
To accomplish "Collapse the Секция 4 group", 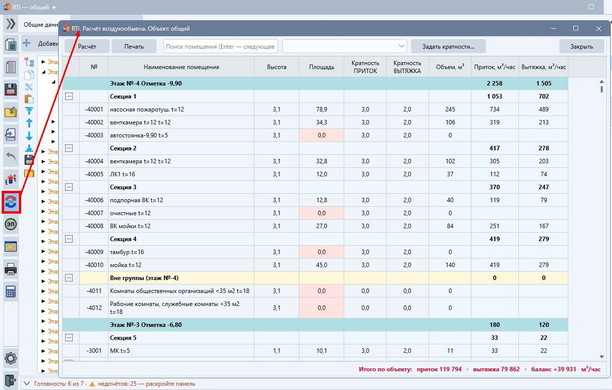I will pos(69,239).
